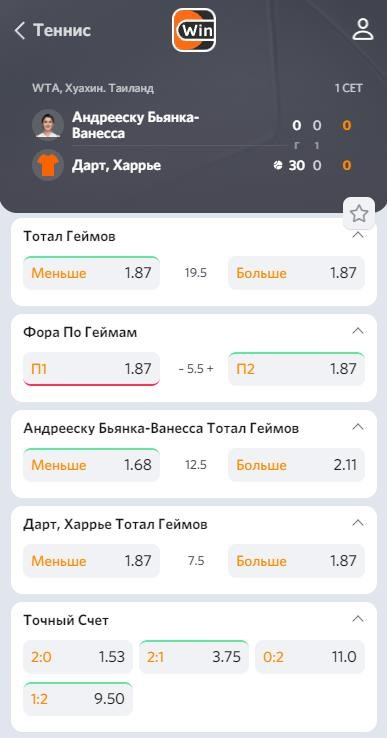
Task: Collapse Андрееску Бьянка-Ванесса Тотал Геймов section
Action: (358, 427)
